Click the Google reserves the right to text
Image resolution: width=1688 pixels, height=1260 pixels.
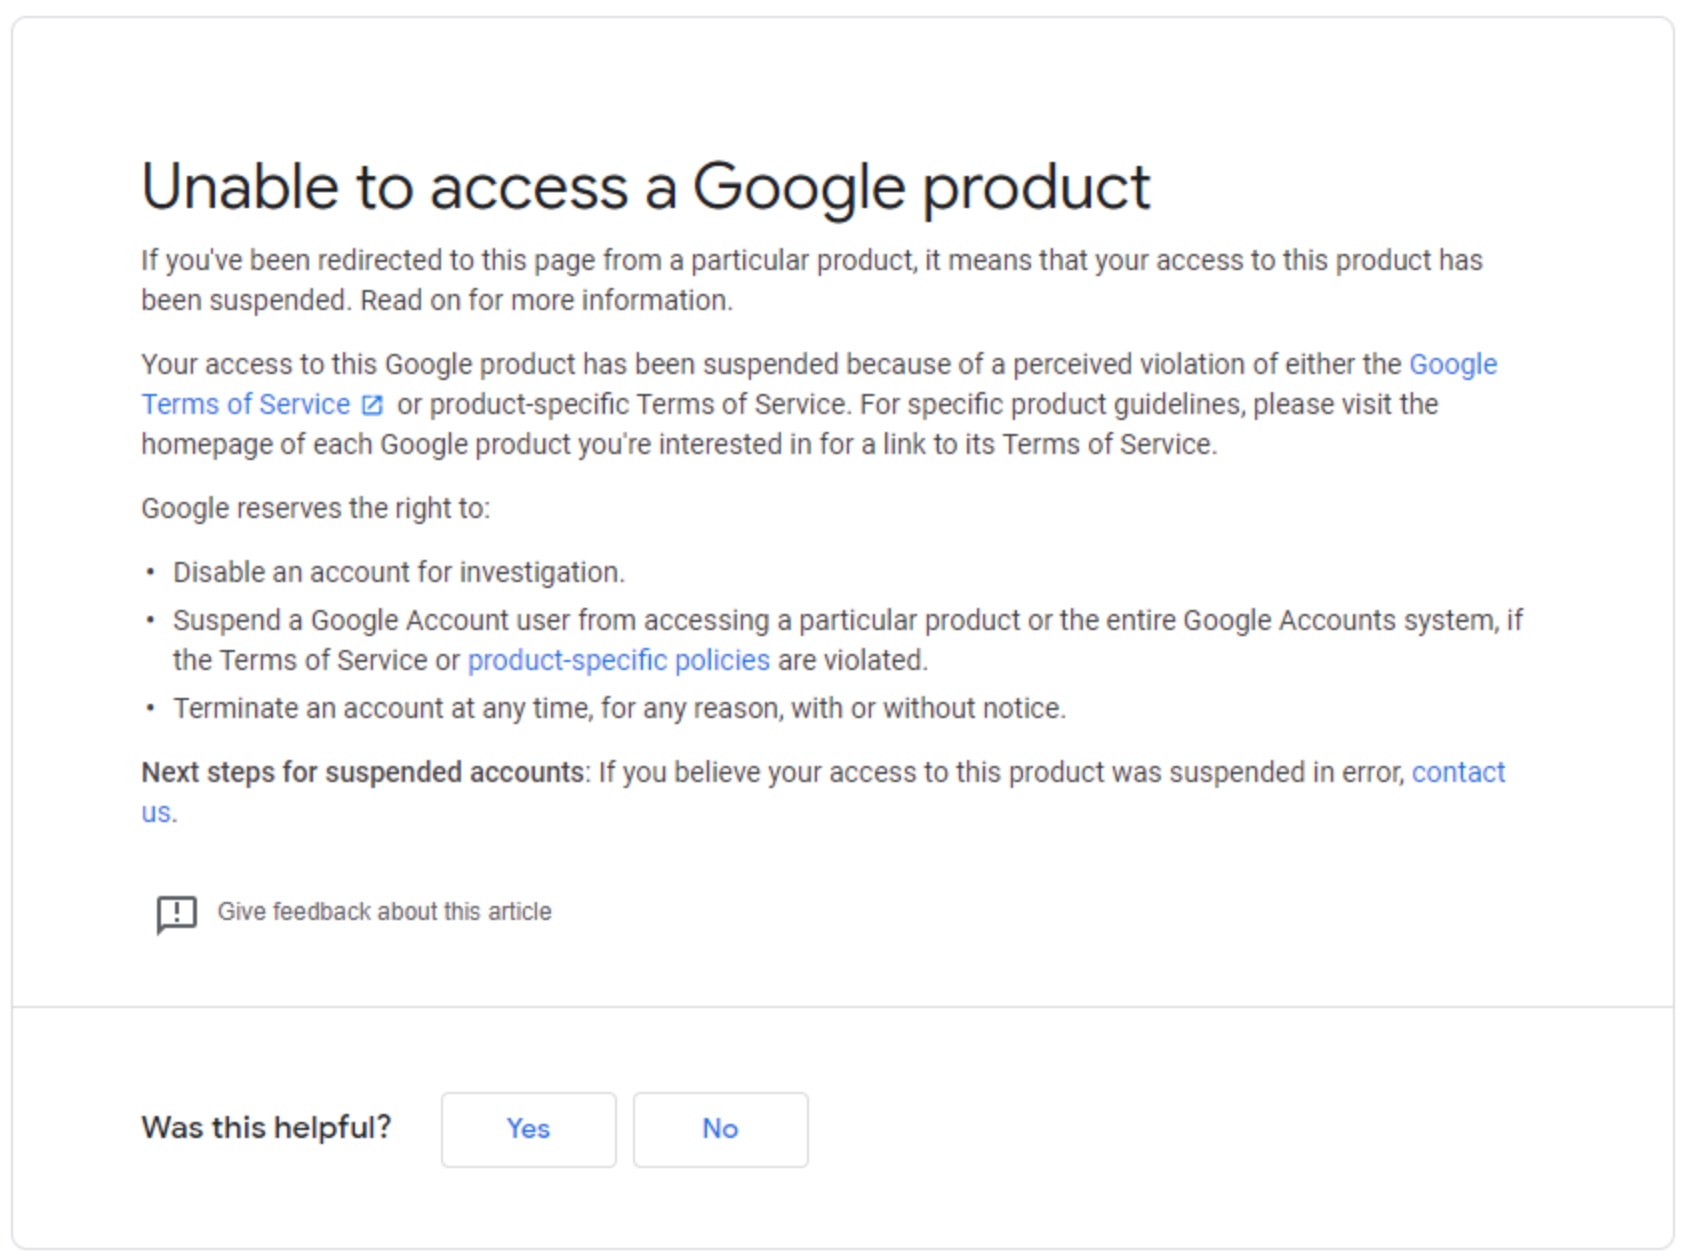315,508
